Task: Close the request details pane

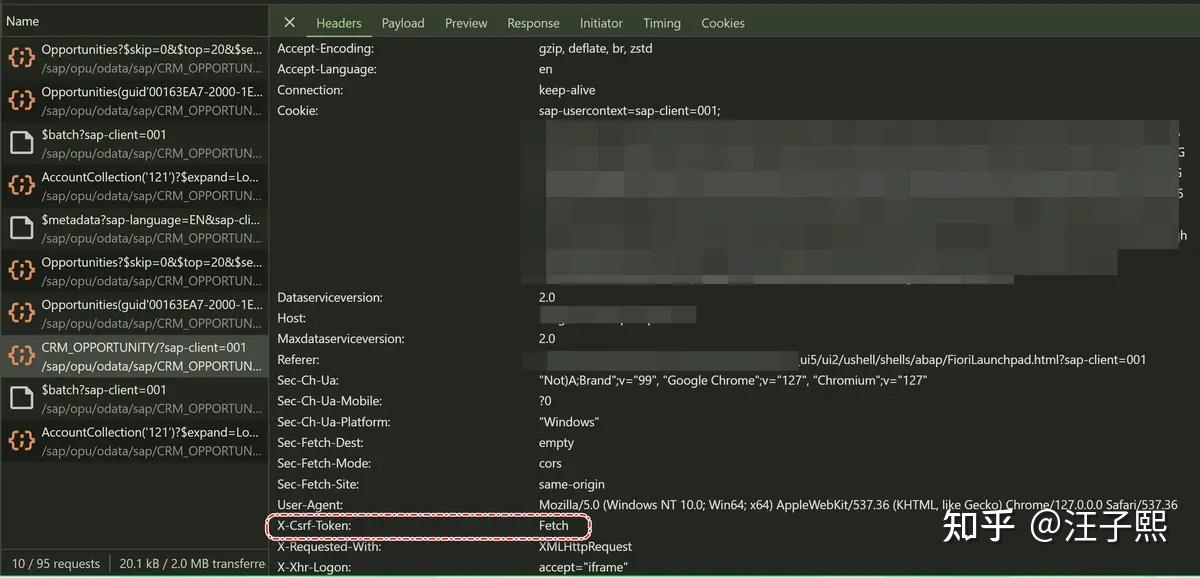Action: 289,23
